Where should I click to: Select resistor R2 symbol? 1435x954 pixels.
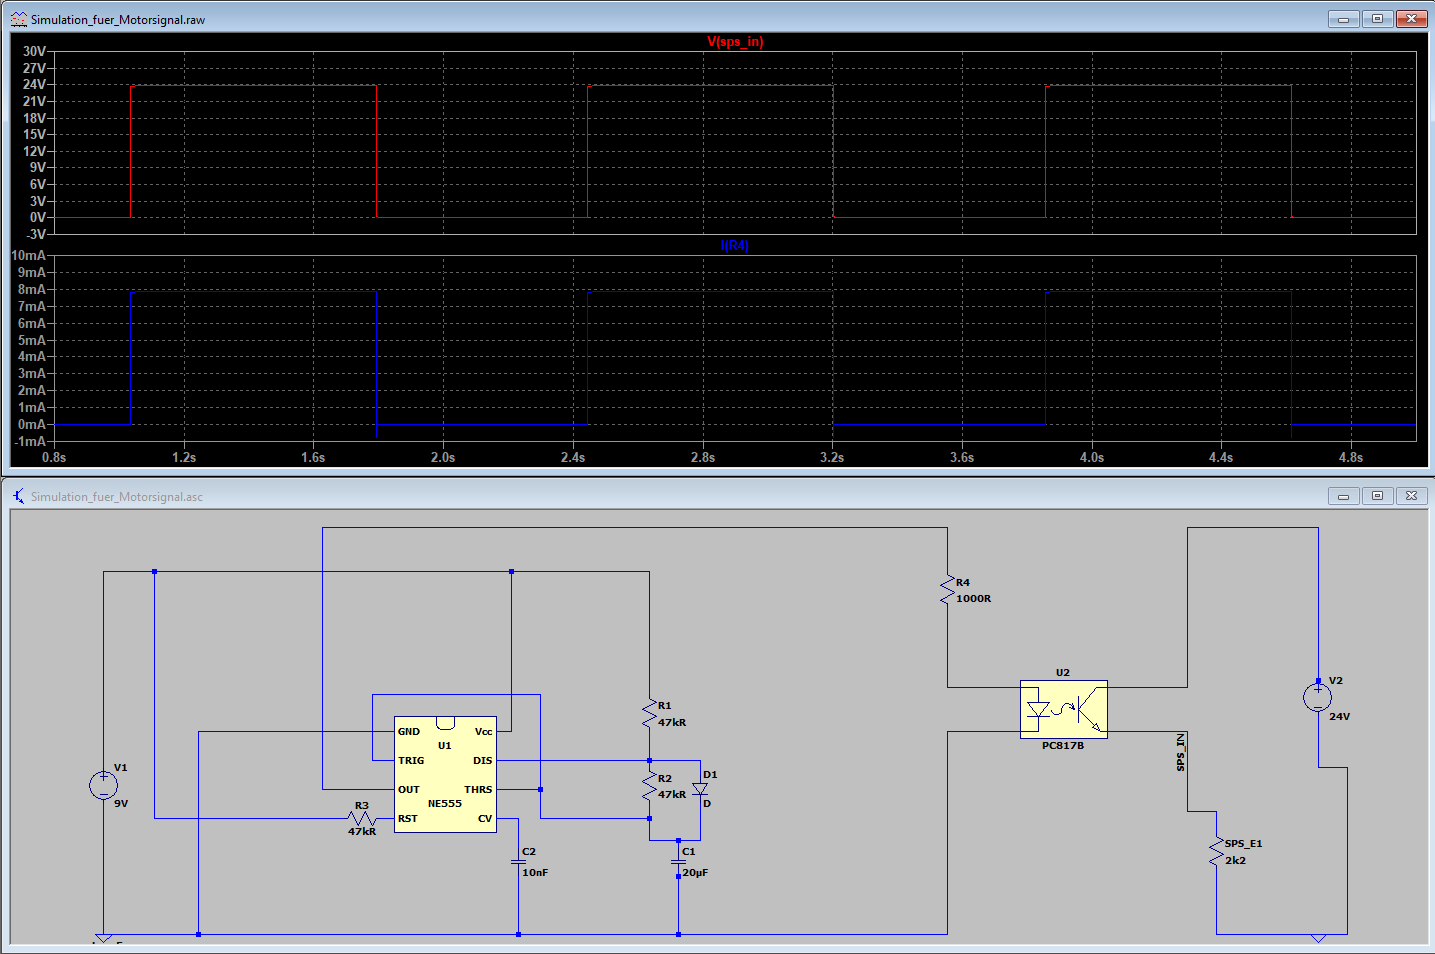(x=649, y=786)
